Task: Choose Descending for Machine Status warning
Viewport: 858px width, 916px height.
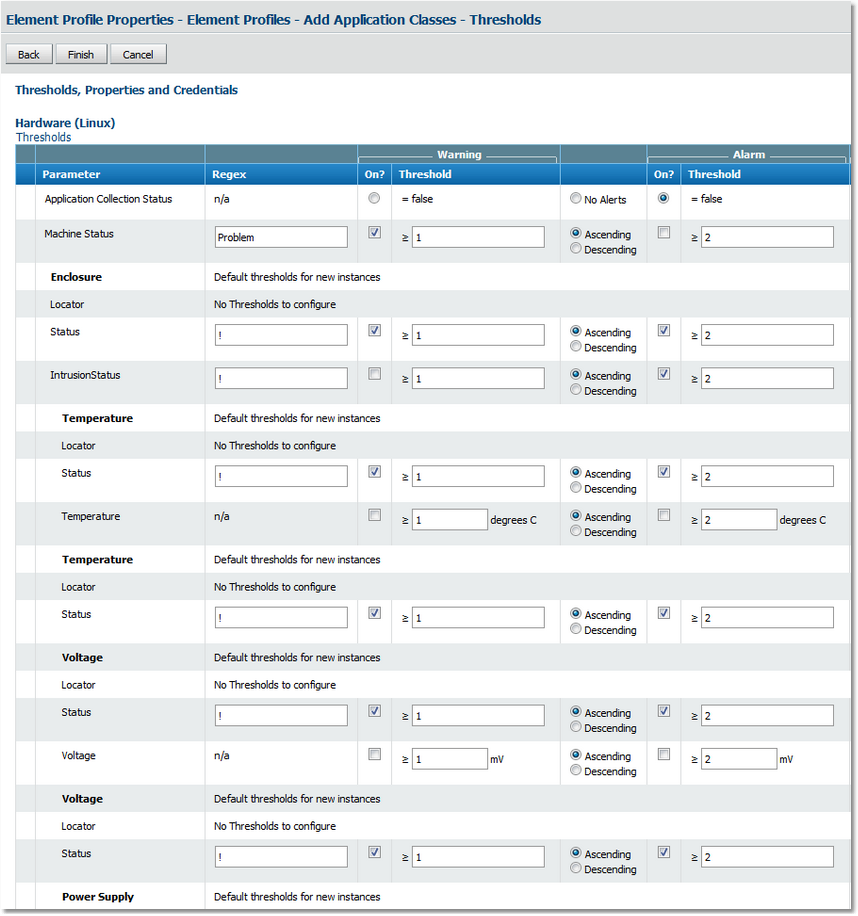Action: click(575, 248)
